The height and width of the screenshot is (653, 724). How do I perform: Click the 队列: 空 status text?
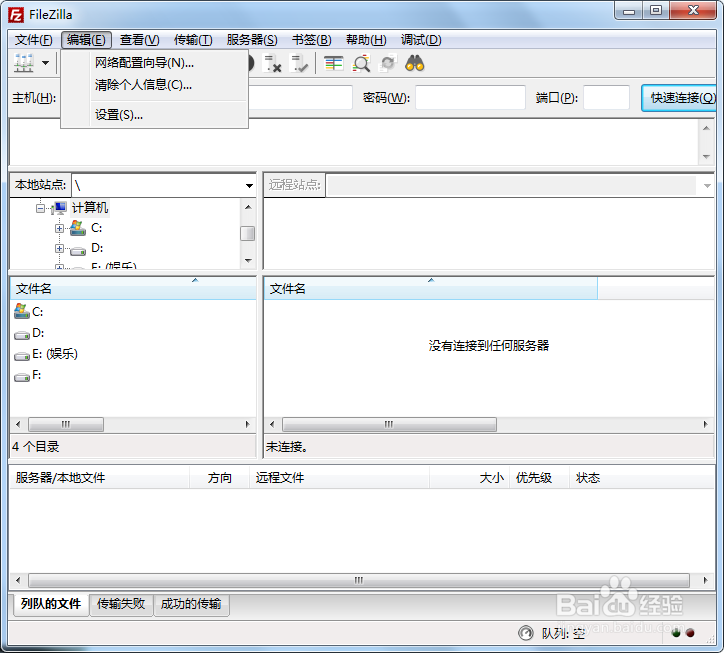(x=563, y=633)
